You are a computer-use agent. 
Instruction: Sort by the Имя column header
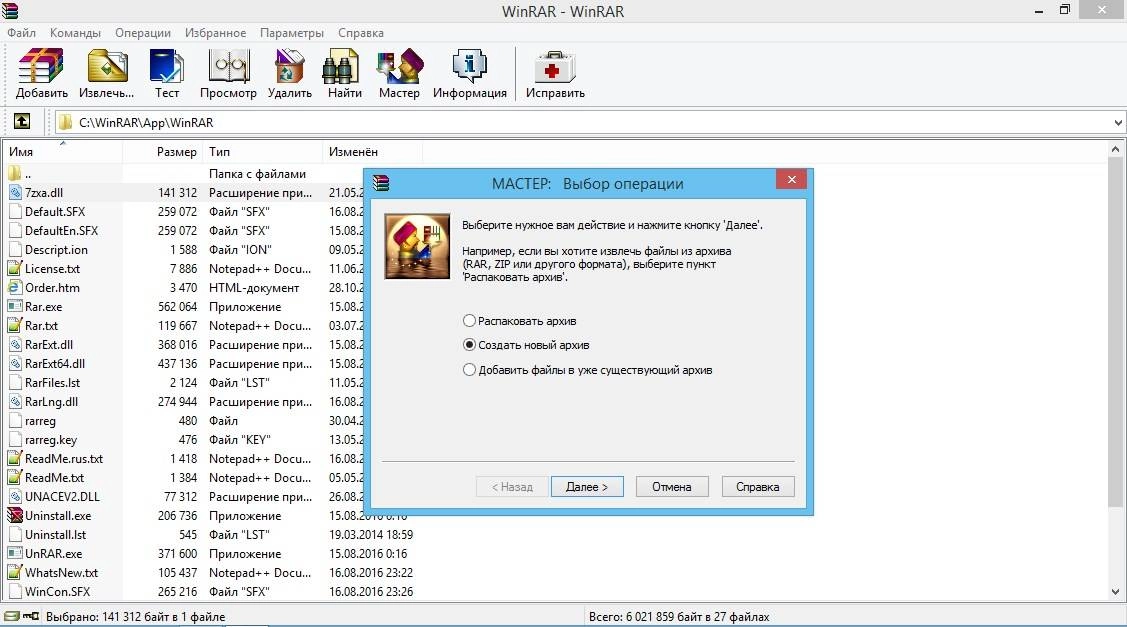(63, 152)
